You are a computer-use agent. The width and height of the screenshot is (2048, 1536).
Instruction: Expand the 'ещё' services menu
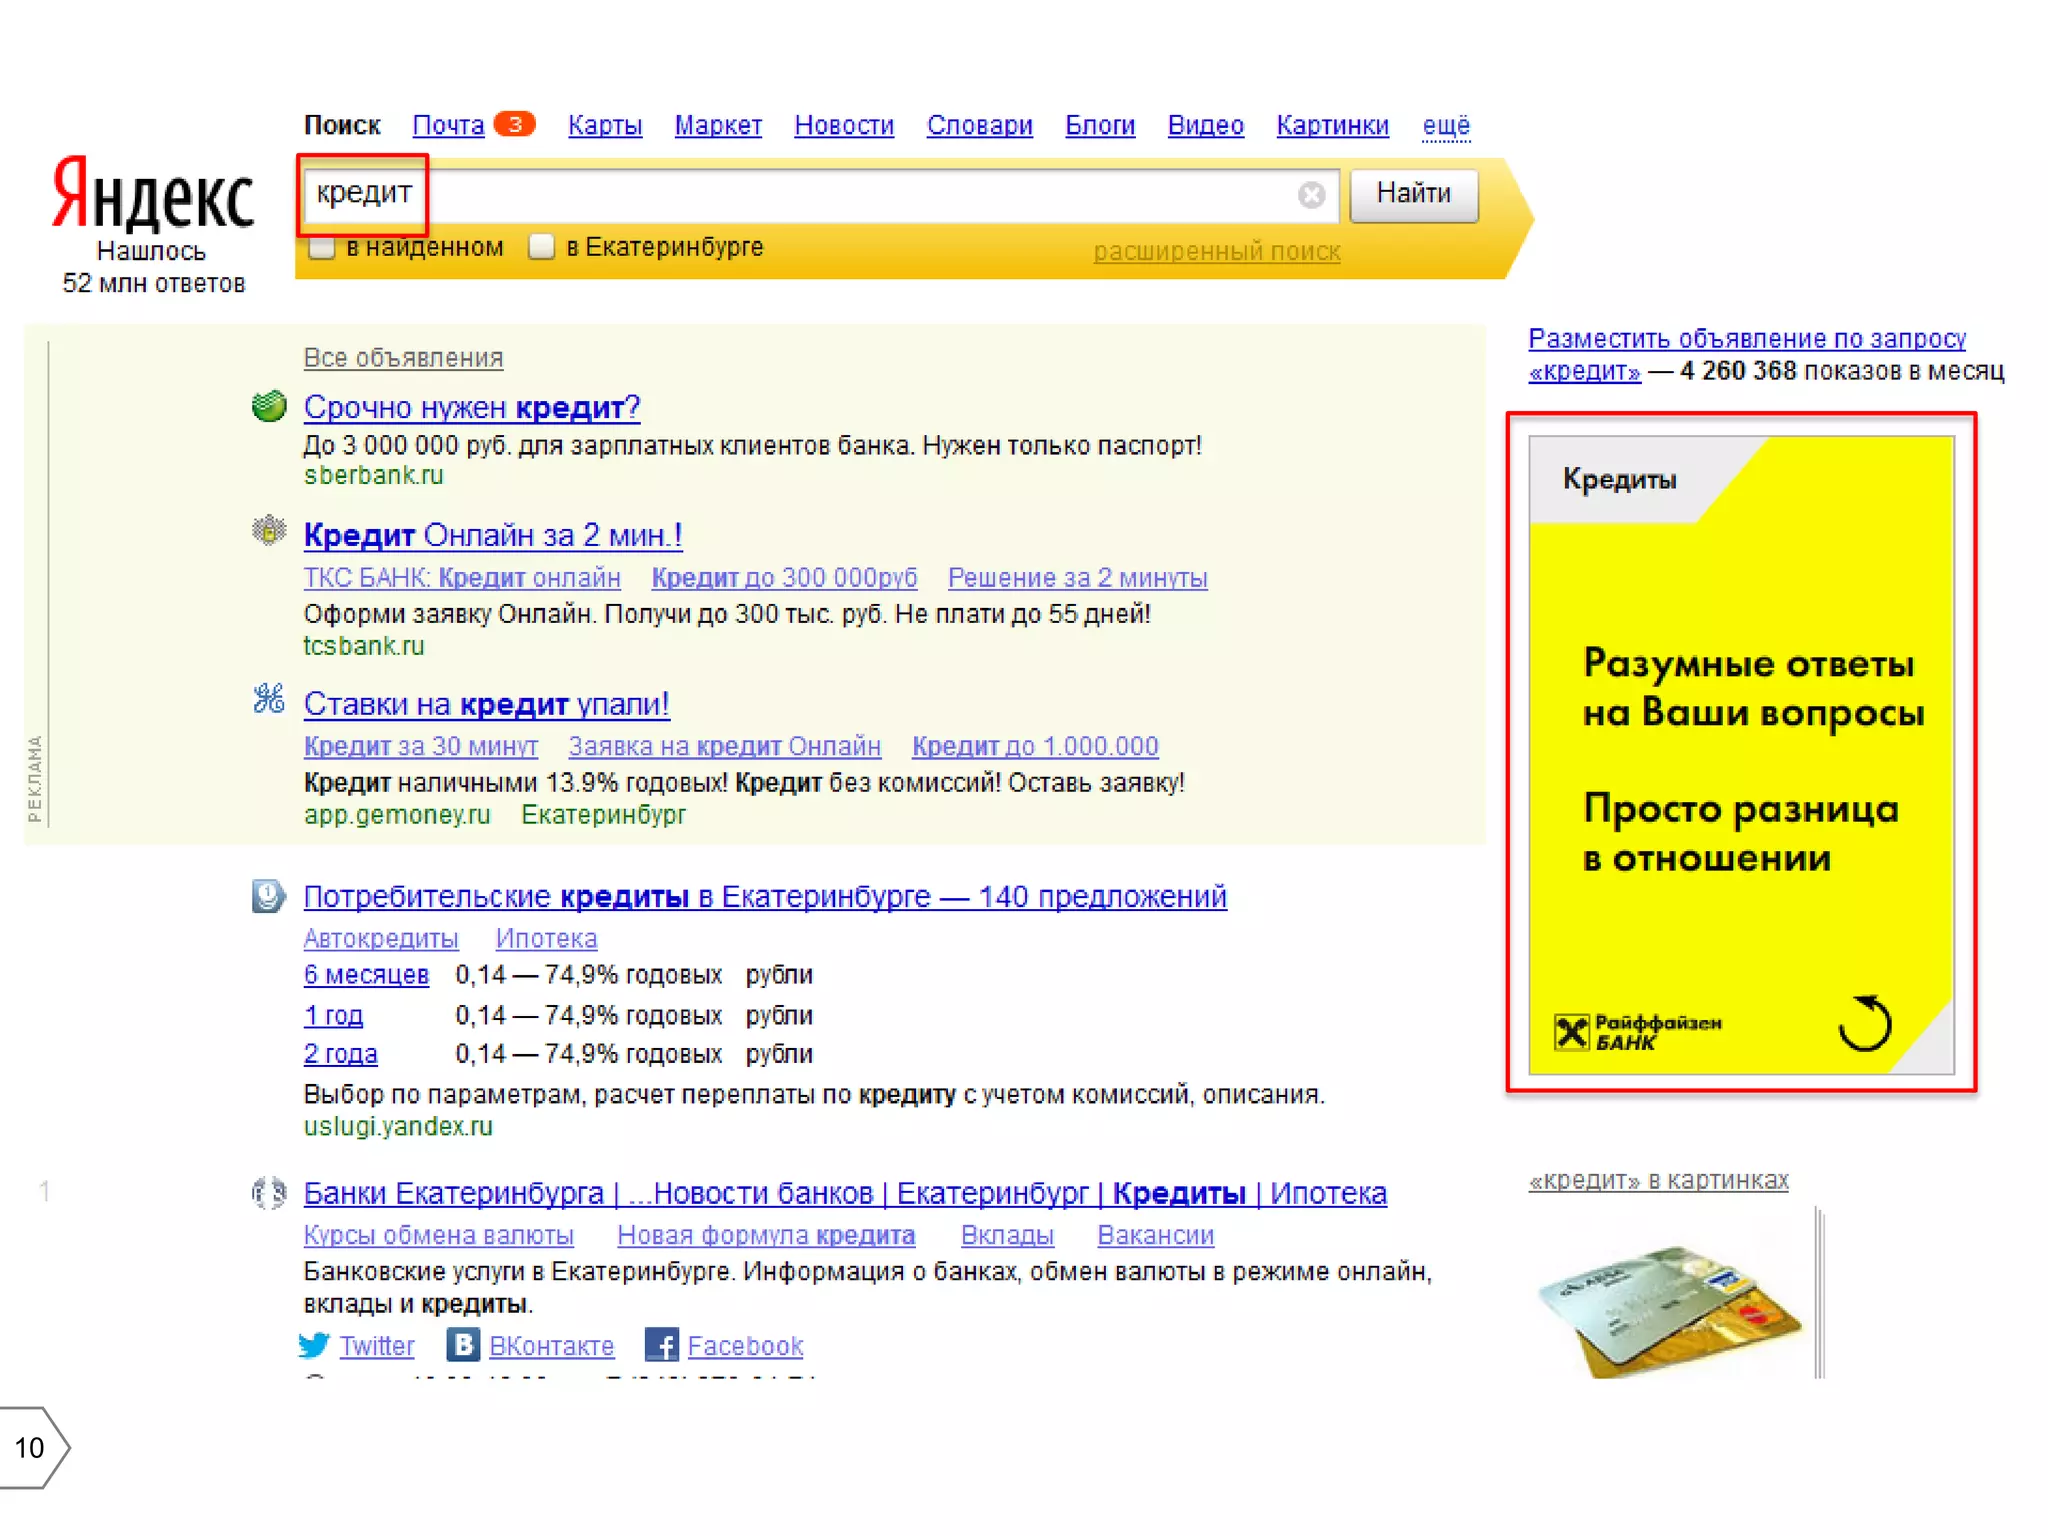[x=1445, y=126]
